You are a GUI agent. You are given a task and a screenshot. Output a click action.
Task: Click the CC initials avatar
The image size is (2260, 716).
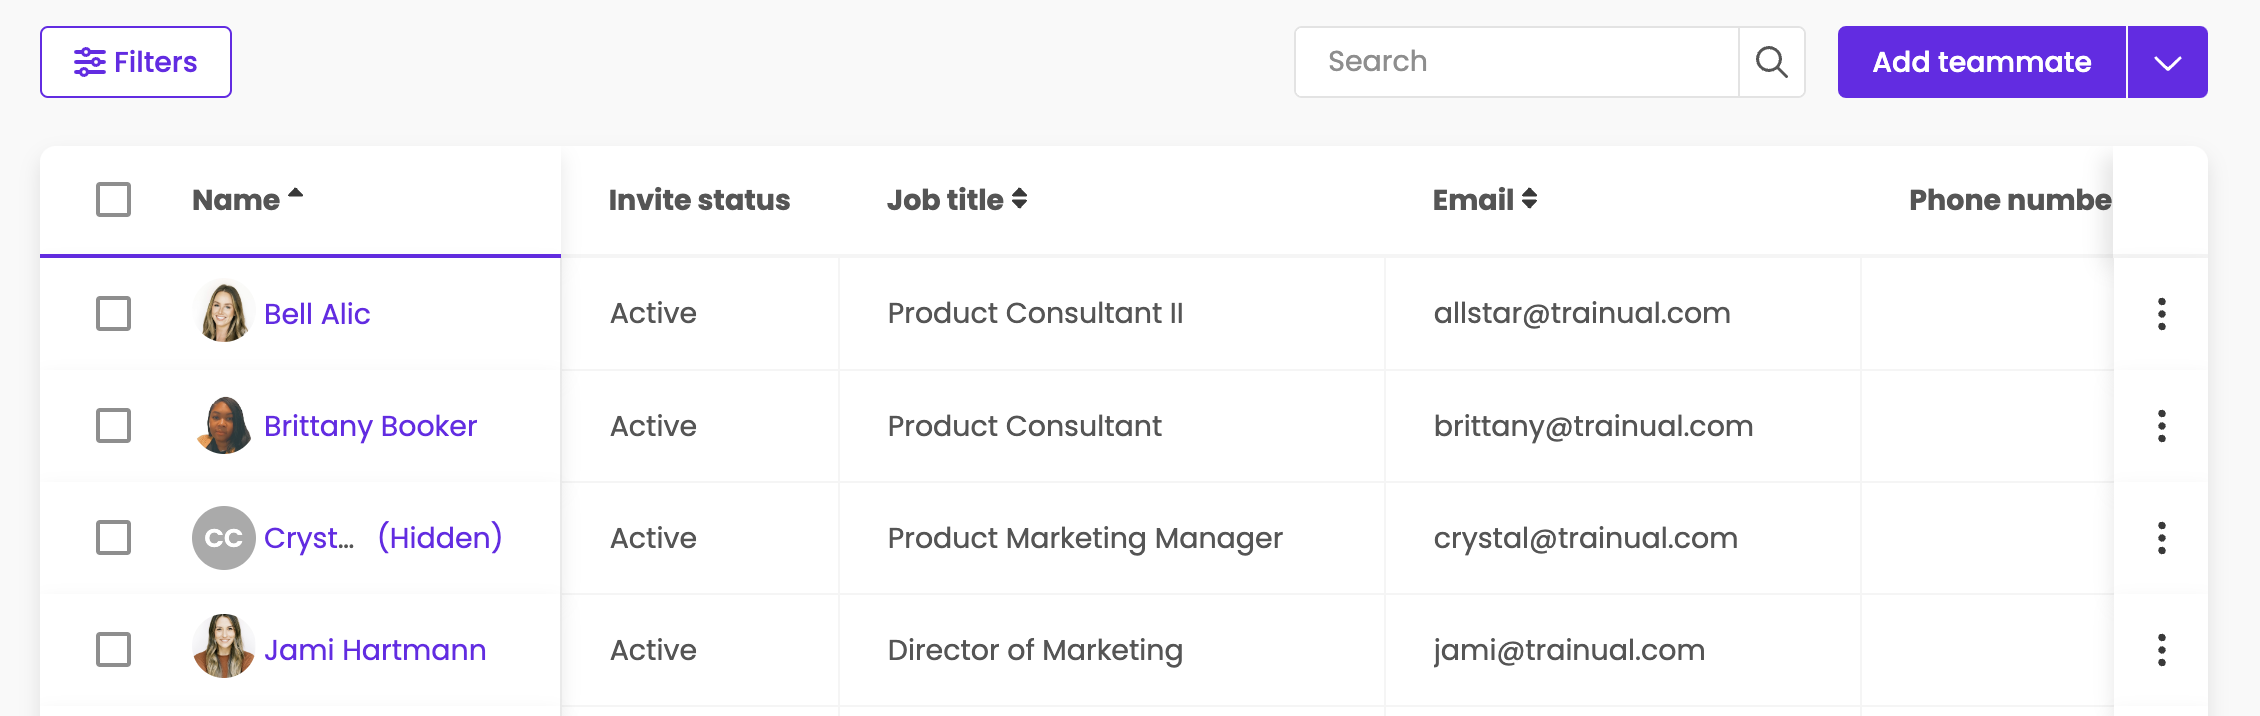223,538
